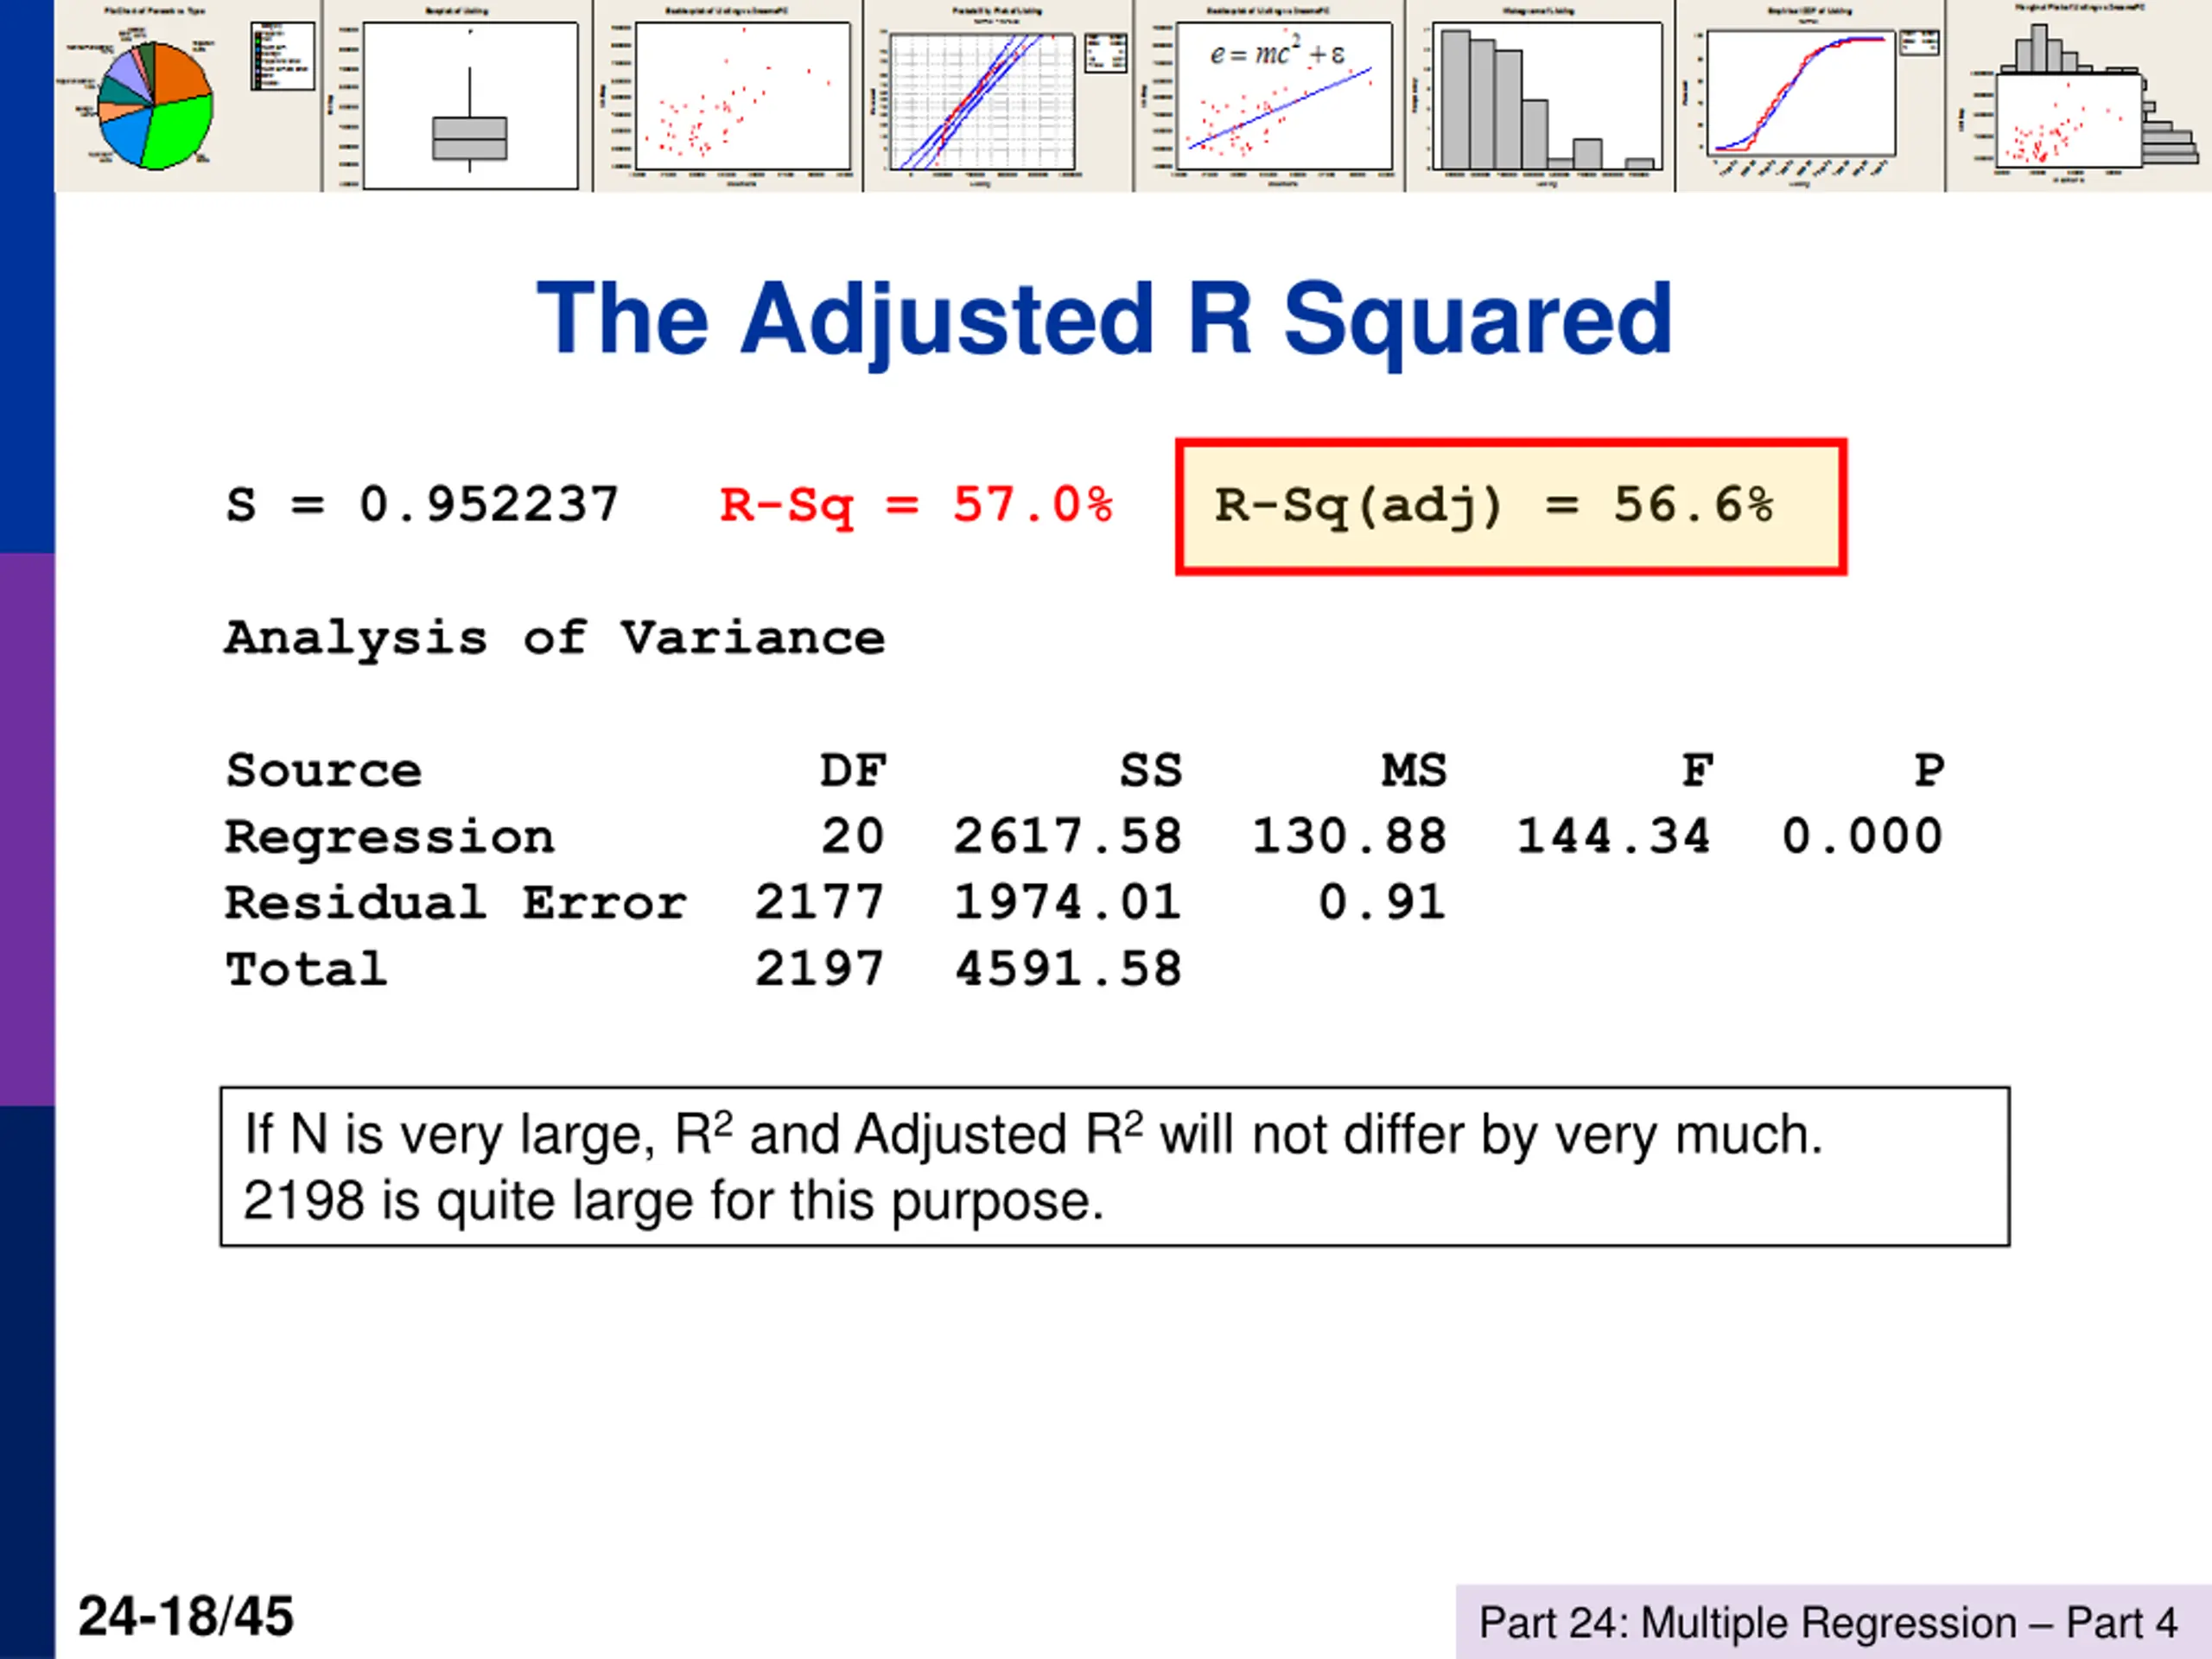Click the line '2198 is quite large for this purpose.'
The height and width of the screenshot is (1659, 2212).
click(673, 1200)
